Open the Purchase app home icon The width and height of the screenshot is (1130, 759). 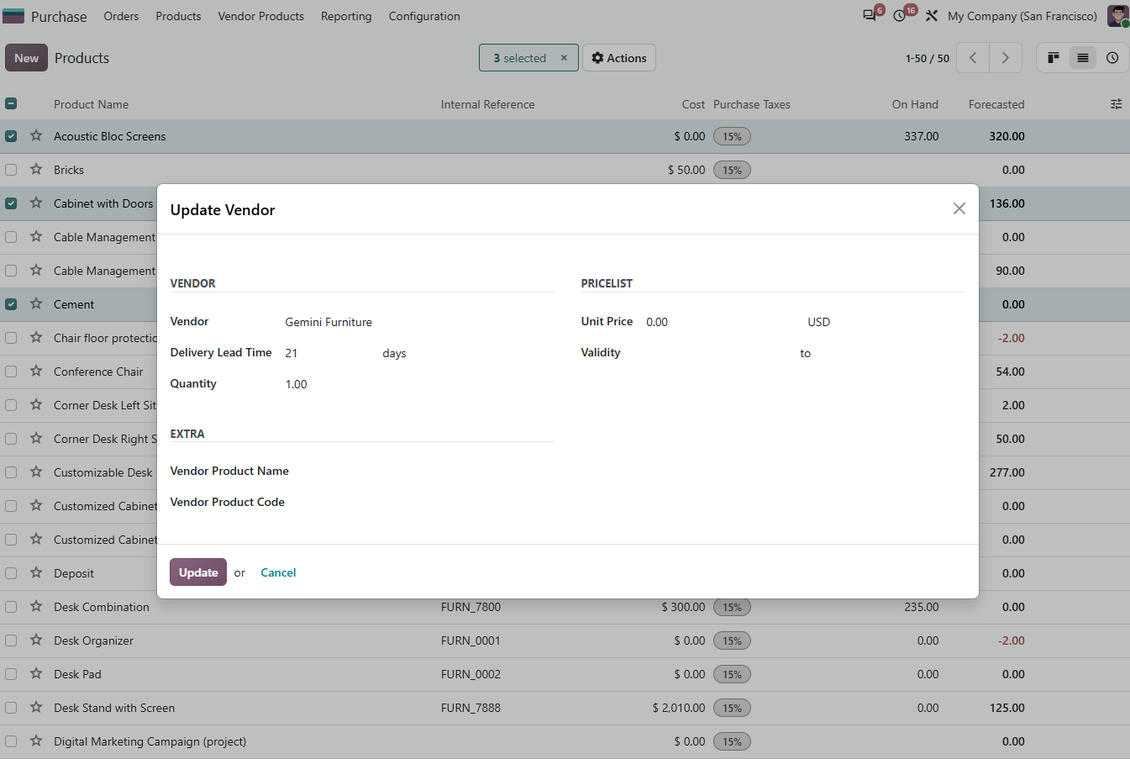pyautogui.click(x=13, y=16)
